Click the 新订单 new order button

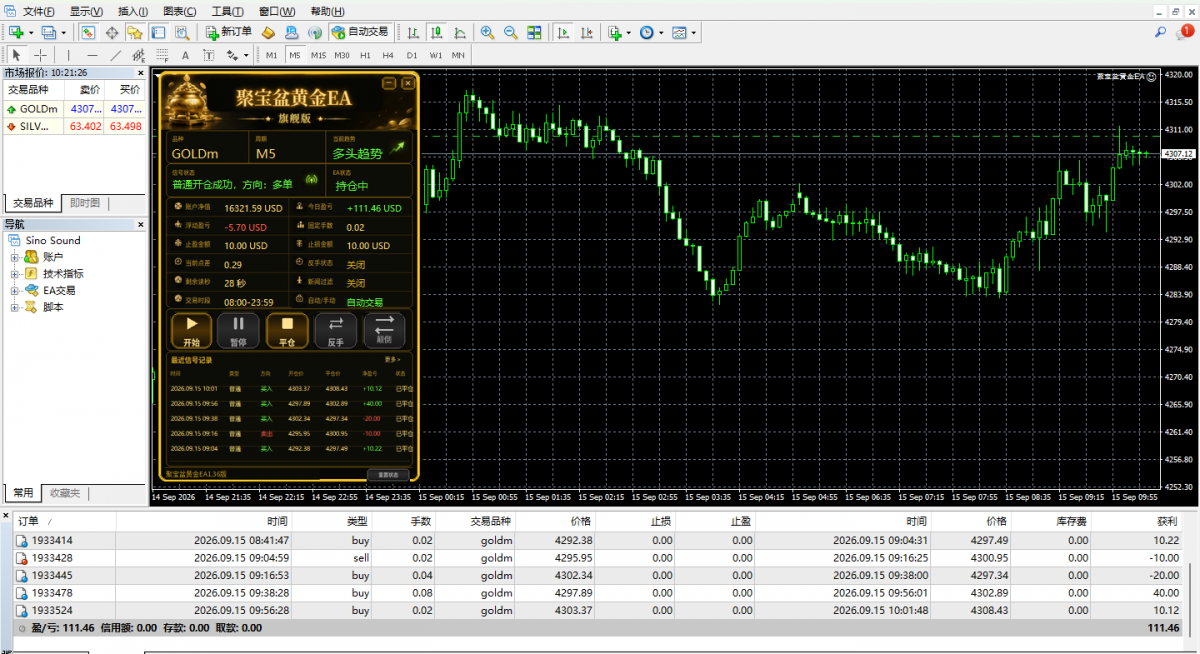click(x=229, y=32)
